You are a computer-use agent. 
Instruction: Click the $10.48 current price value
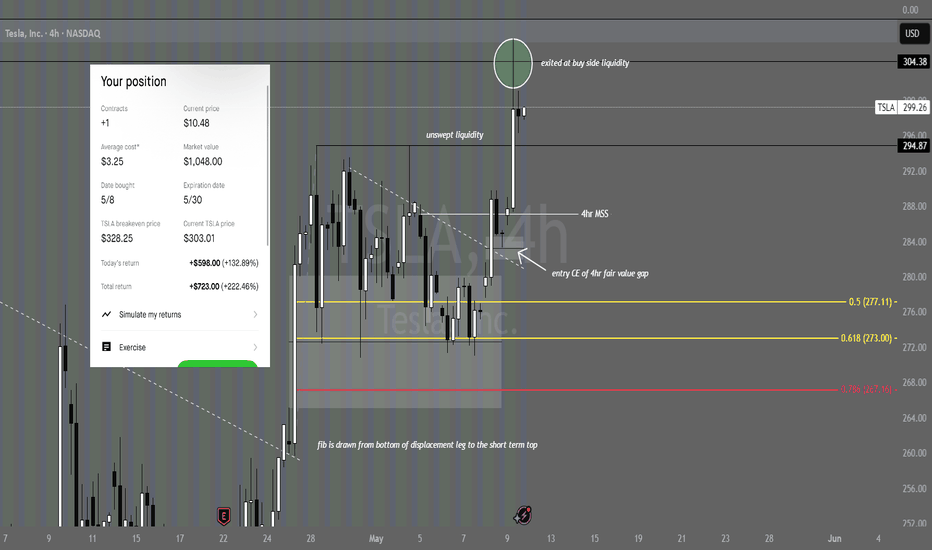click(196, 123)
